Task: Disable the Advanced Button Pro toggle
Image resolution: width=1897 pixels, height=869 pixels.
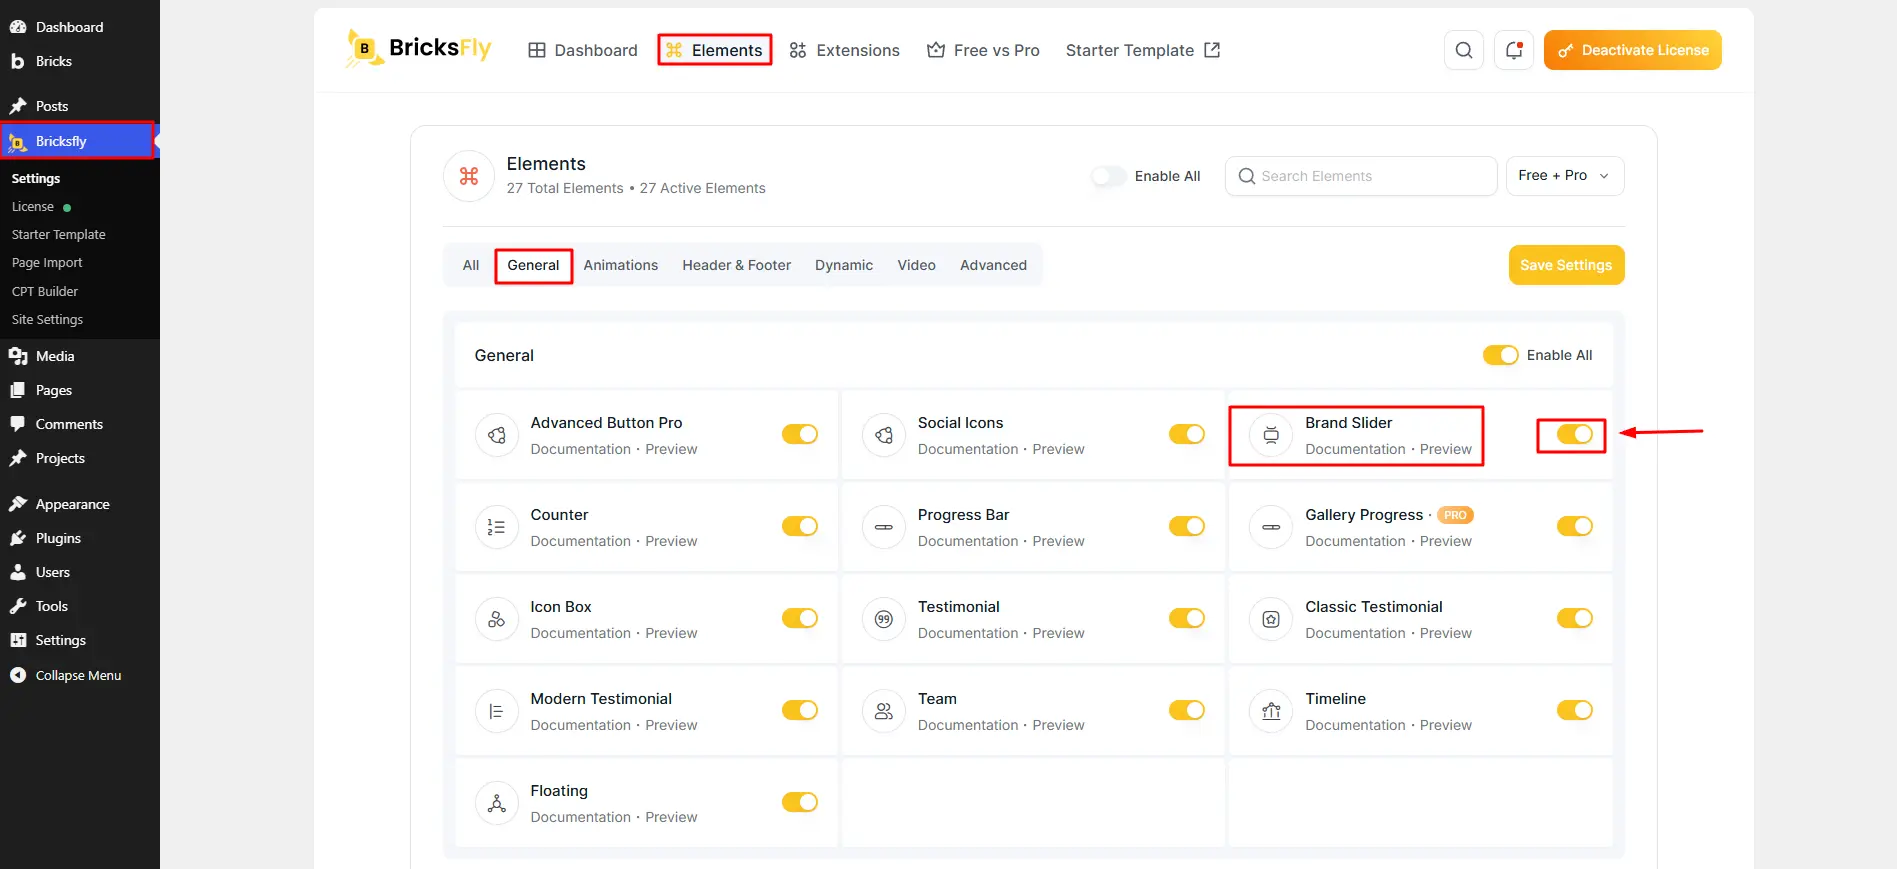Action: [800, 434]
